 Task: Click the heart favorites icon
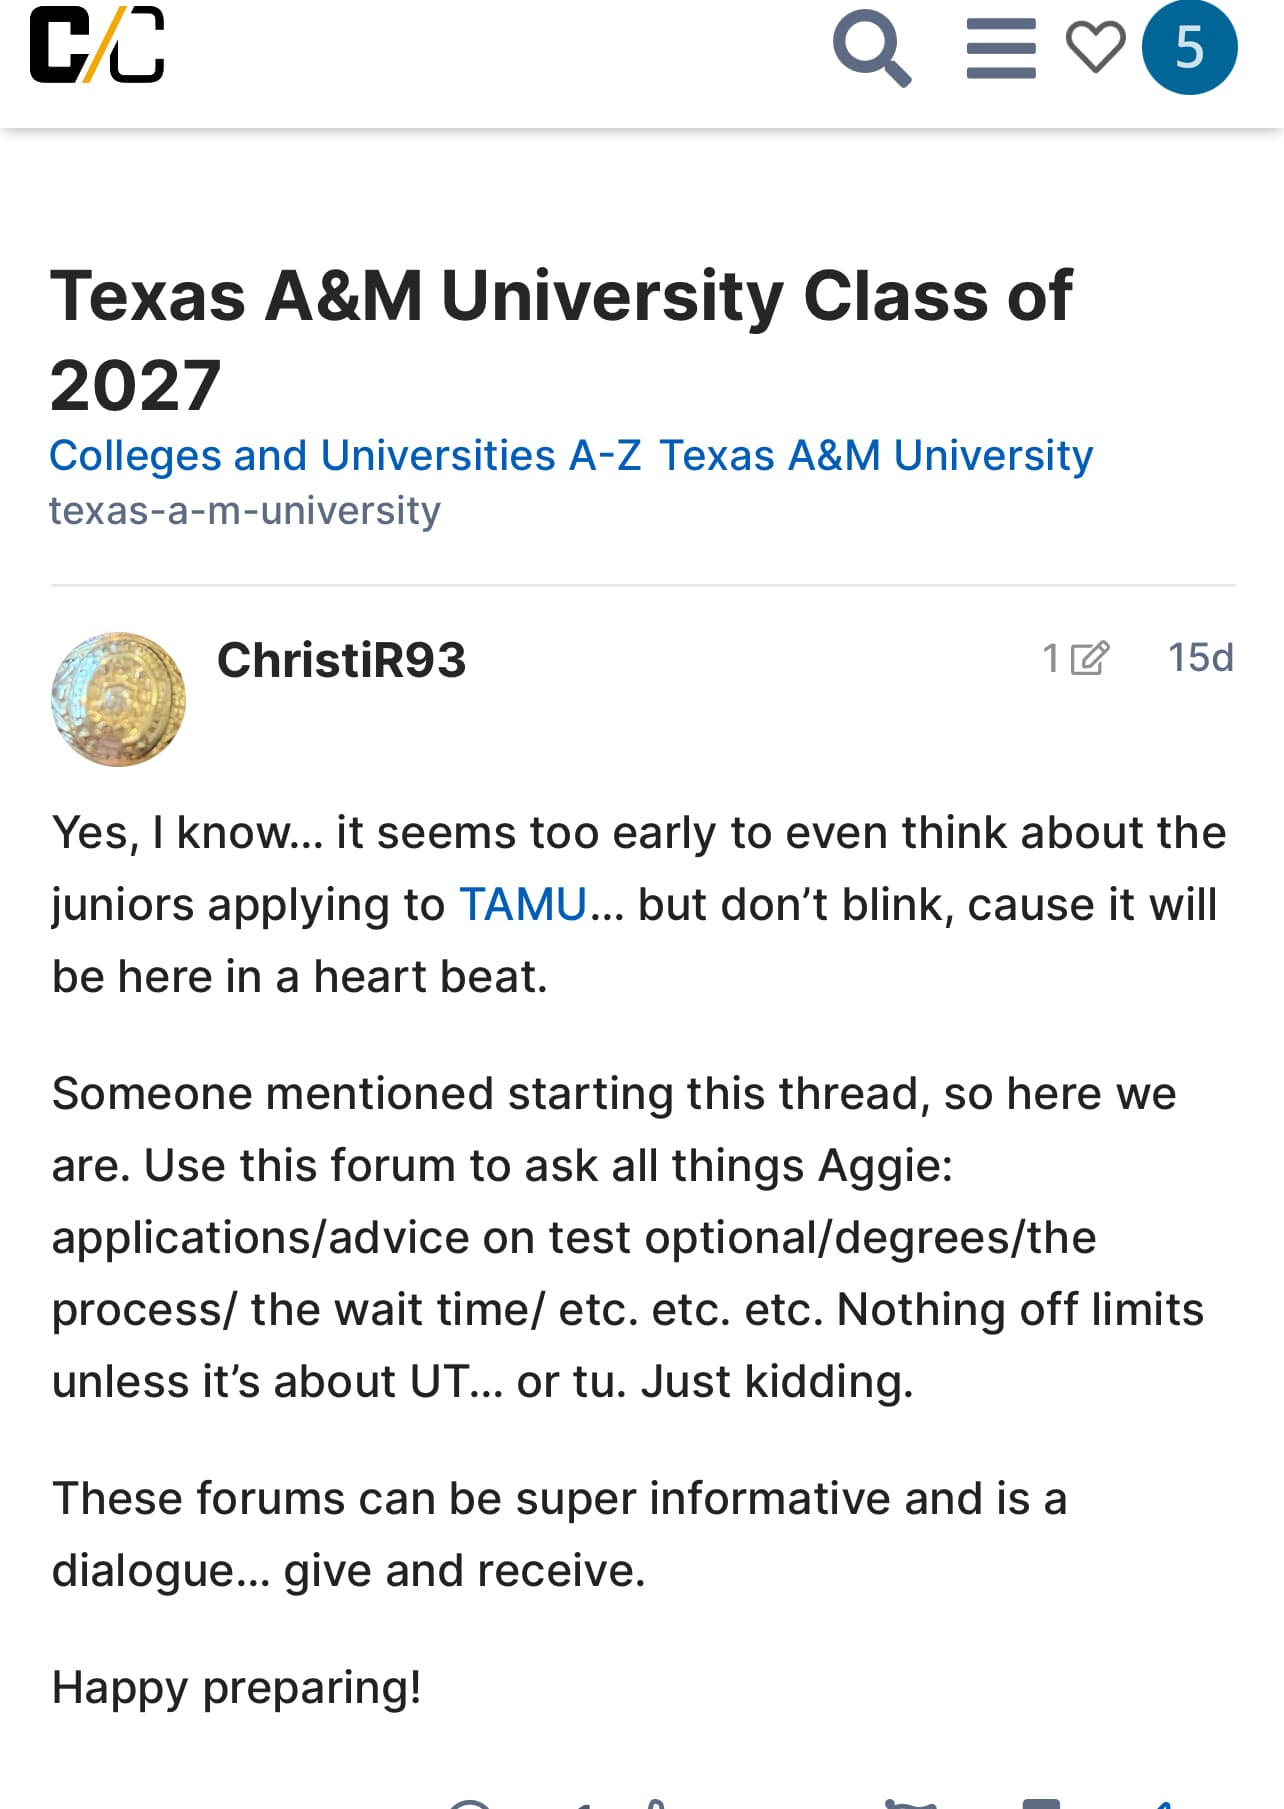click(x=1095, y=48)
